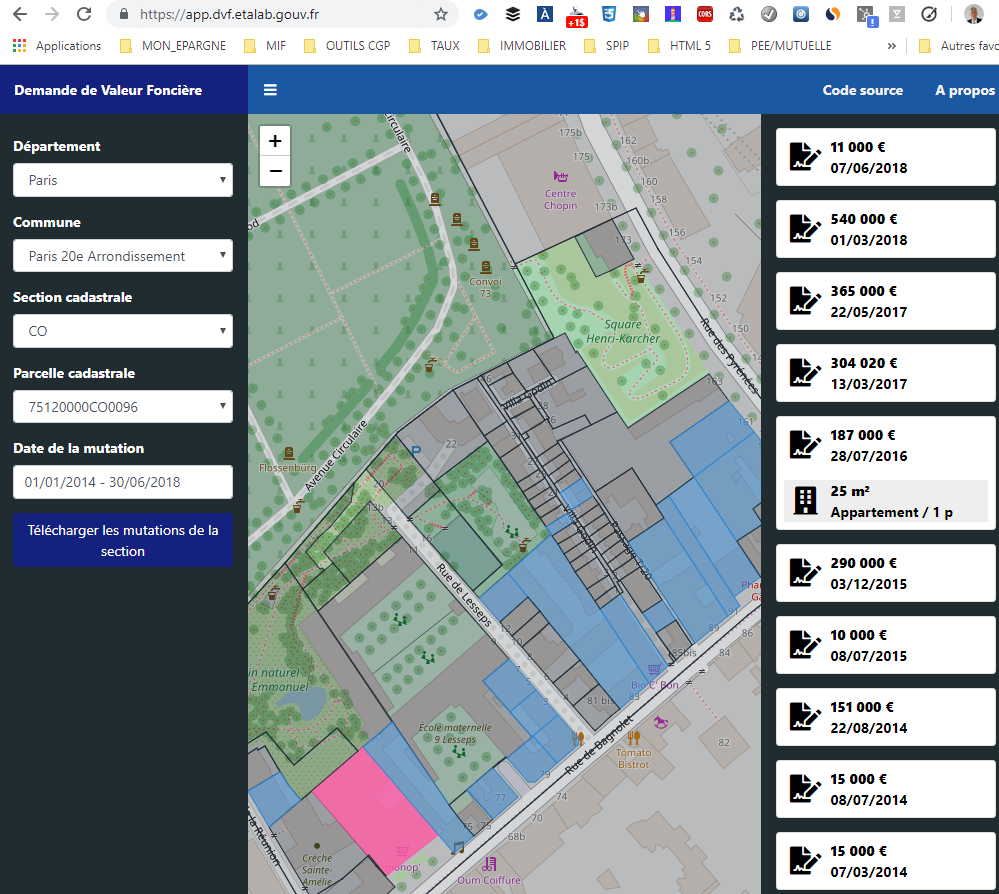
Task: Expand the Commune dropdown Paris 20e Arrondissement
Action: [x=122, y=256]
